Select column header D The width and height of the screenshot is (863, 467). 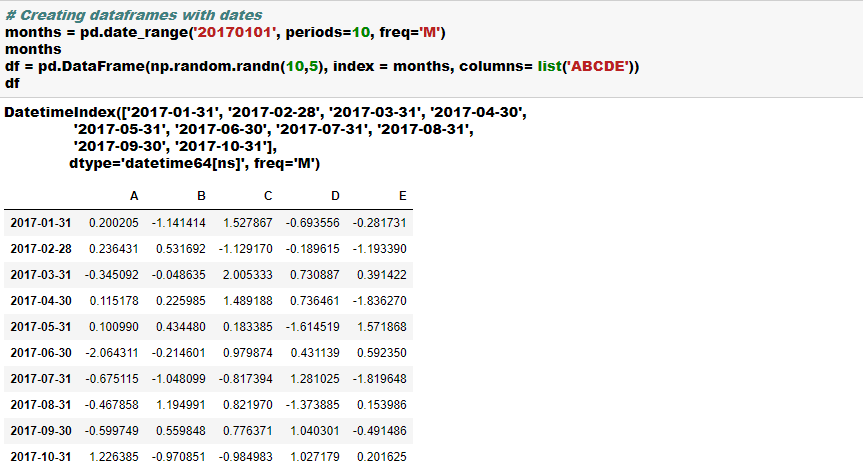click(335, 196)
